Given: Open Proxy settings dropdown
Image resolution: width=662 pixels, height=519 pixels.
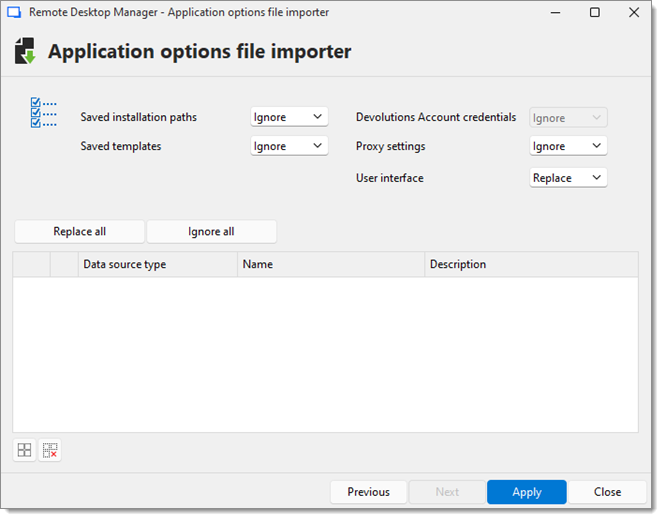Looking at the screenshot, I should (x=568, y=146).
